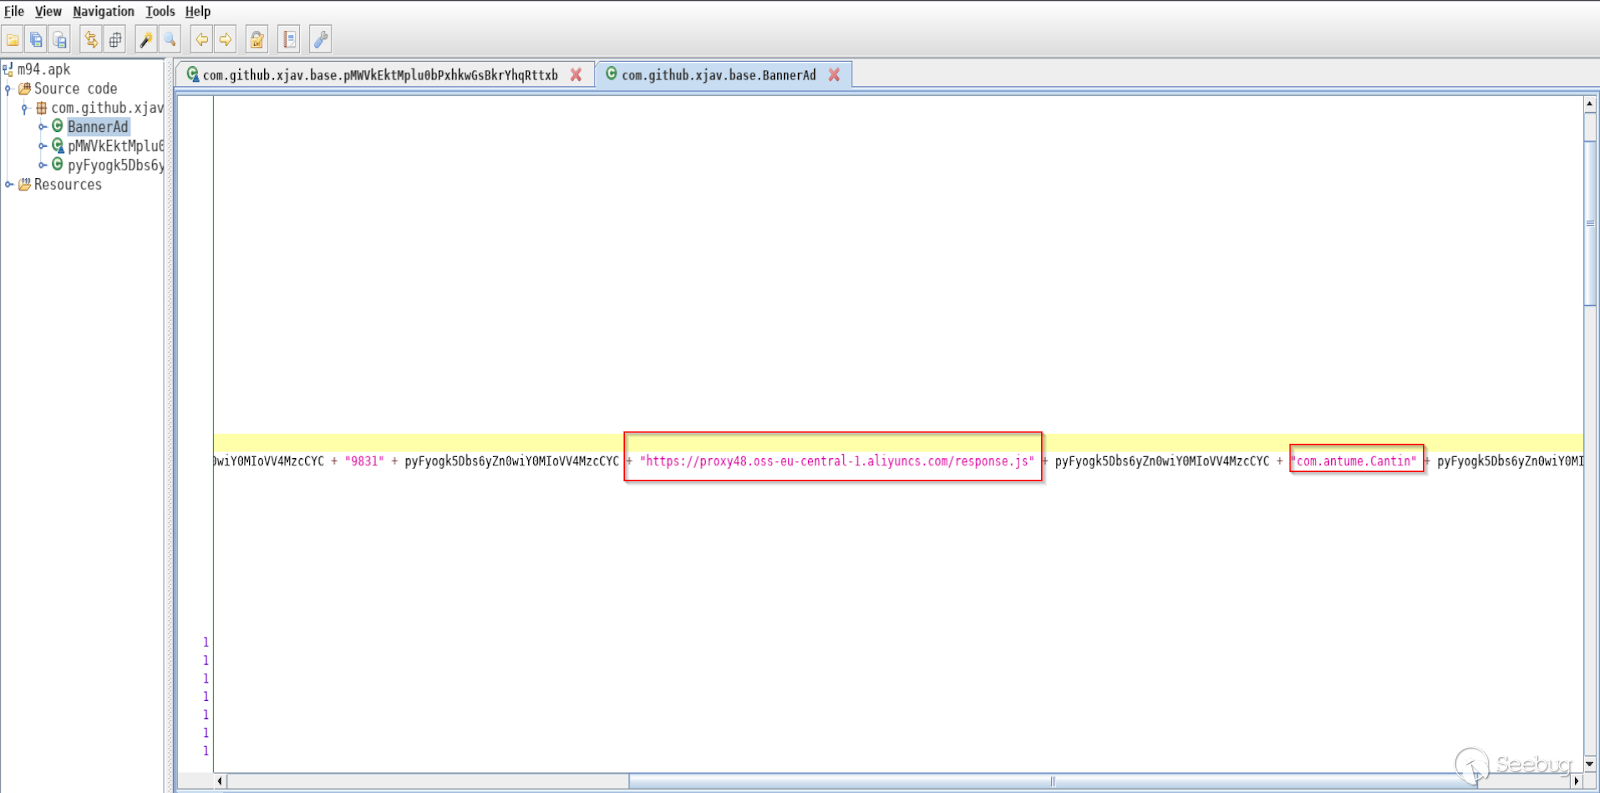
Task: Select the m94.apk root node
Action: click(x=44, y=70)
